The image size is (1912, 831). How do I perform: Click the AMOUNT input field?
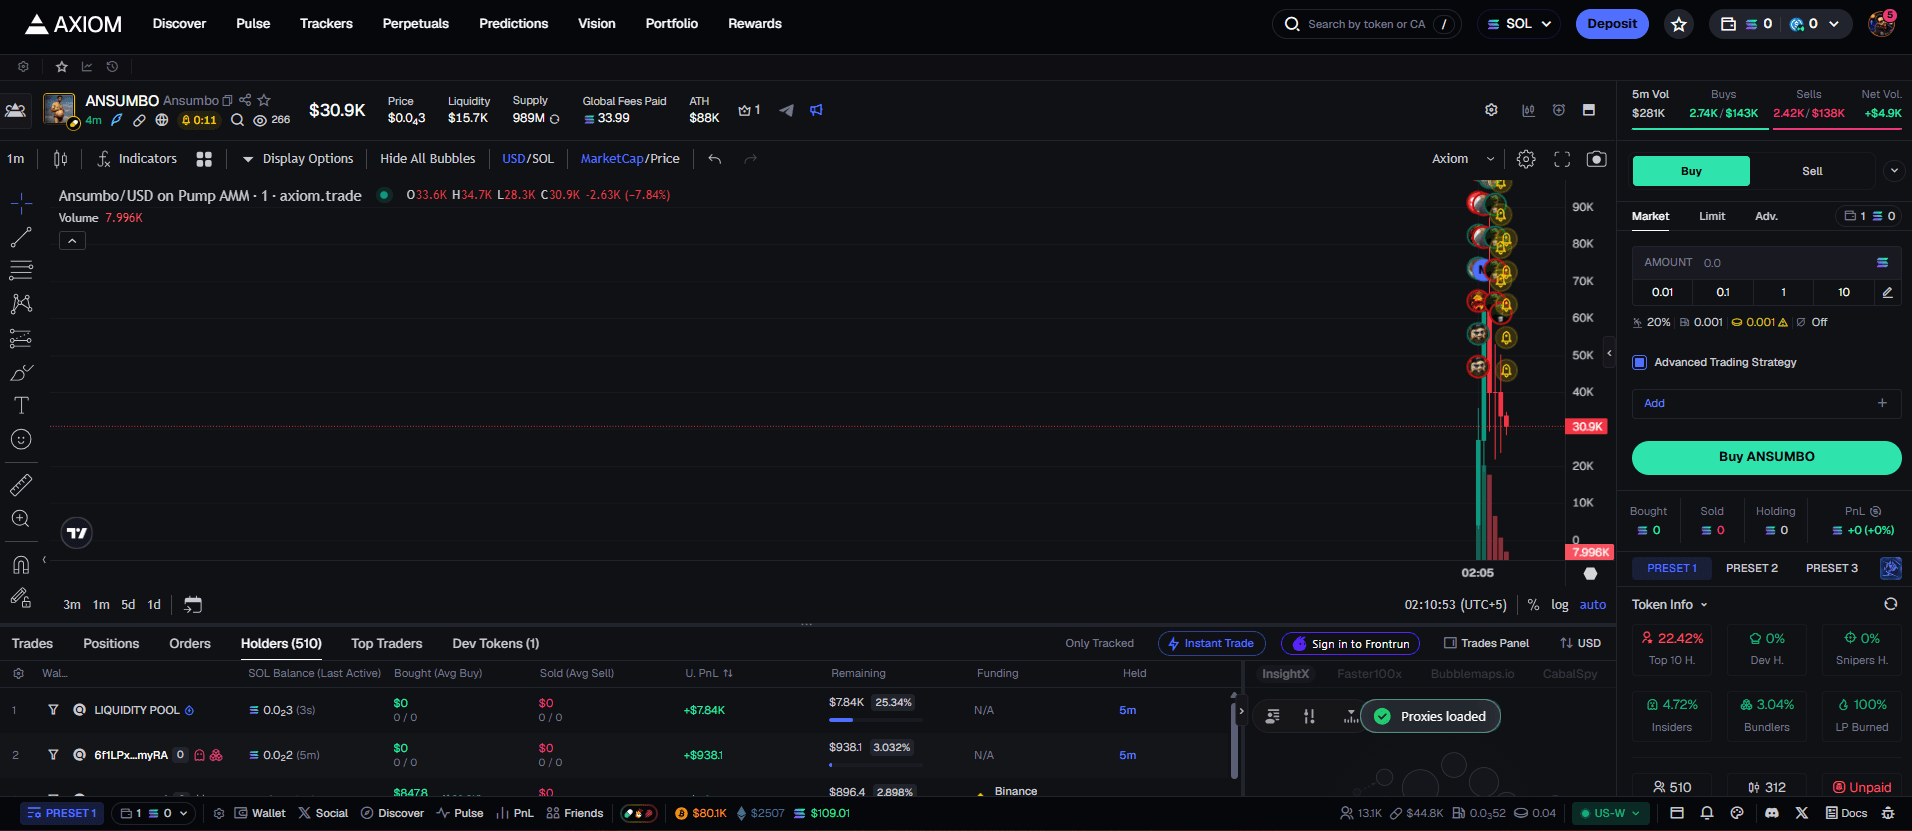1766,262
